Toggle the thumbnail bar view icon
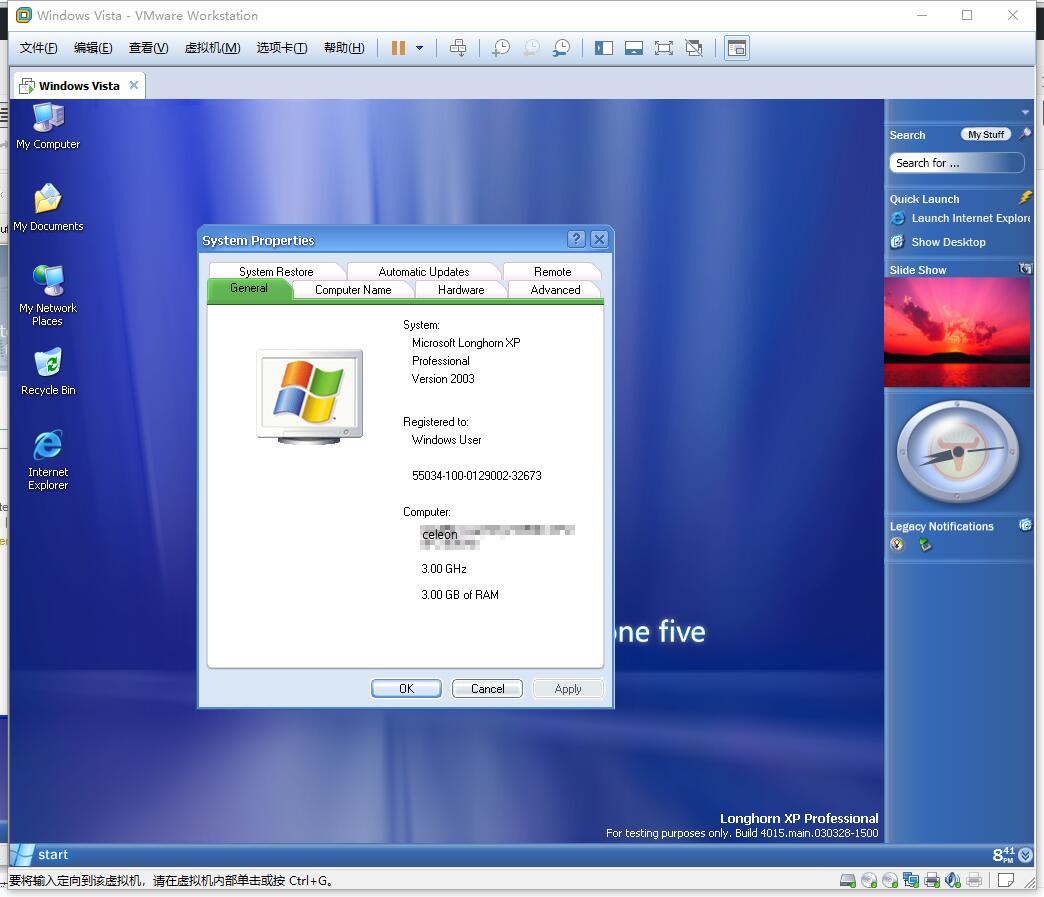 click(634, 48)
